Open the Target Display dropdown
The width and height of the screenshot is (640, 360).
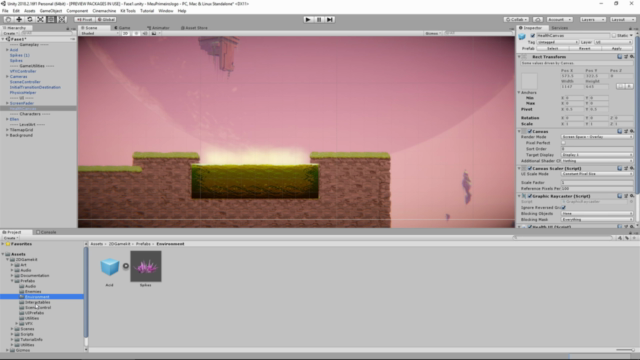(x=597, y=155)
